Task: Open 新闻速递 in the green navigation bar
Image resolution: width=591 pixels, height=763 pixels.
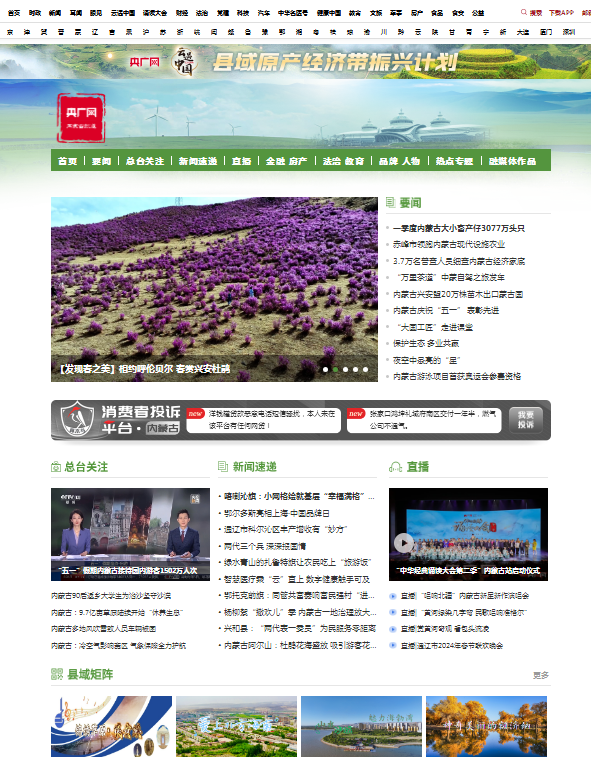Action: click(x=198, y=161)
